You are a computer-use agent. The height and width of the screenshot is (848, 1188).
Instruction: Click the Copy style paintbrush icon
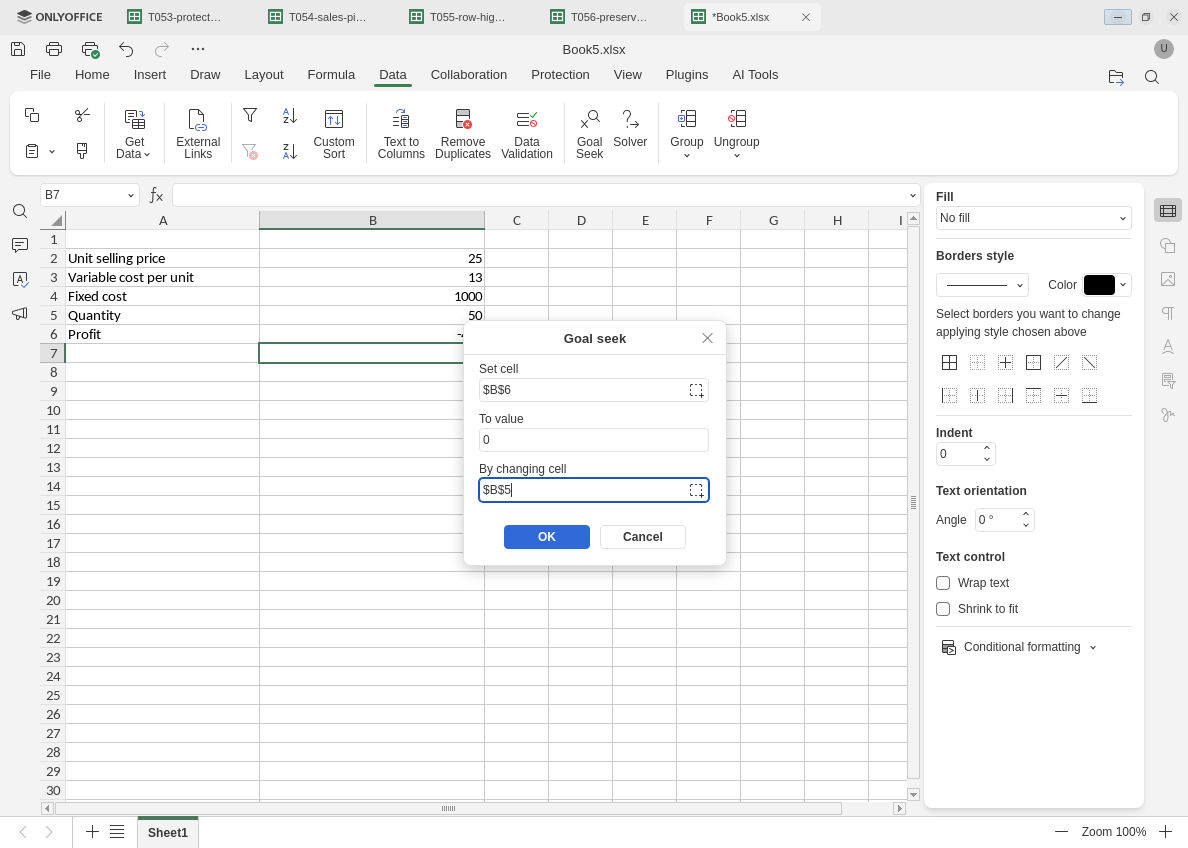point(82,151)
